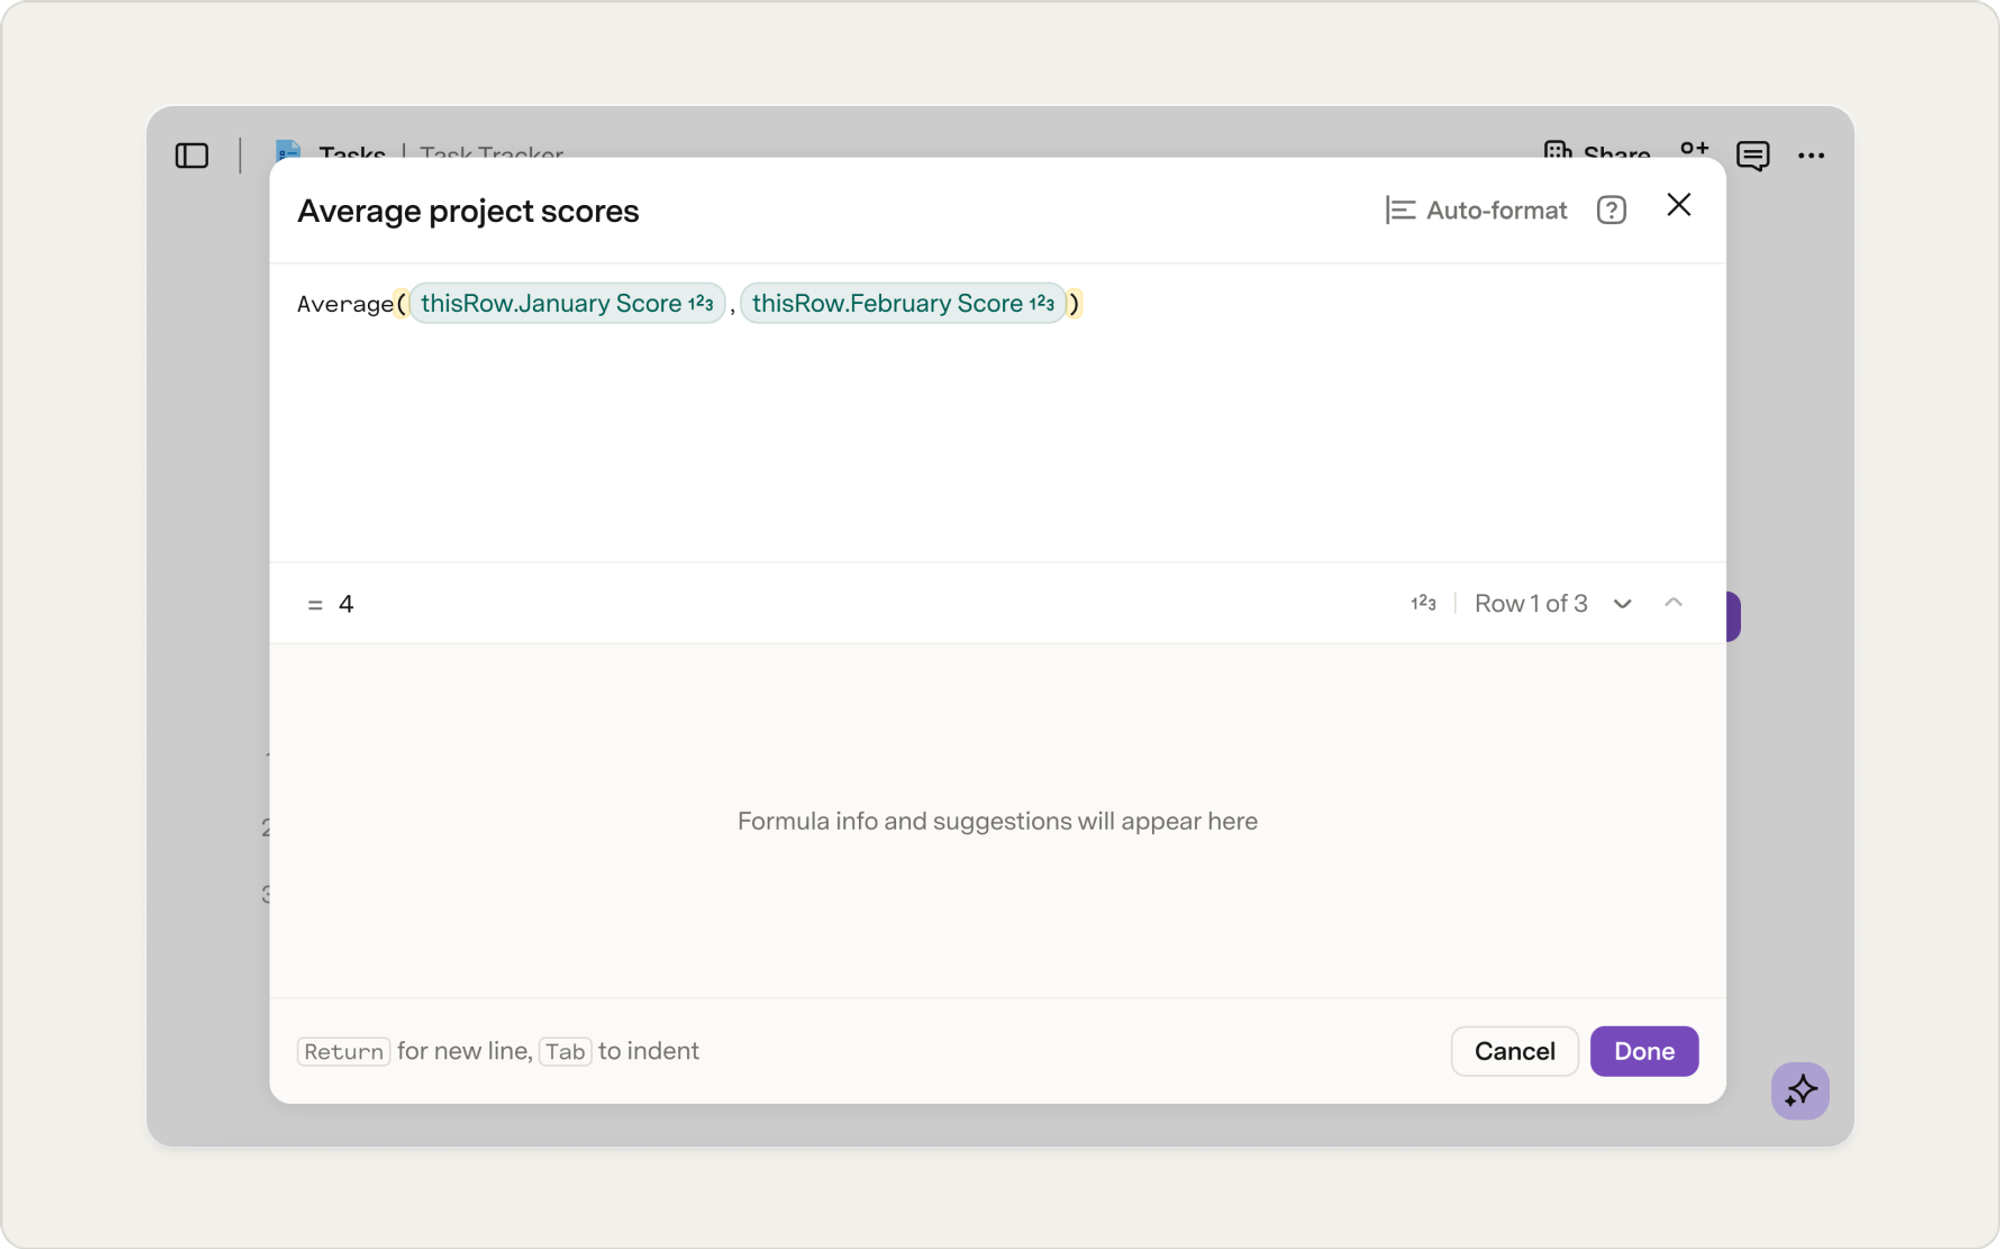Go to next row with down chevron

point(1622,603)
